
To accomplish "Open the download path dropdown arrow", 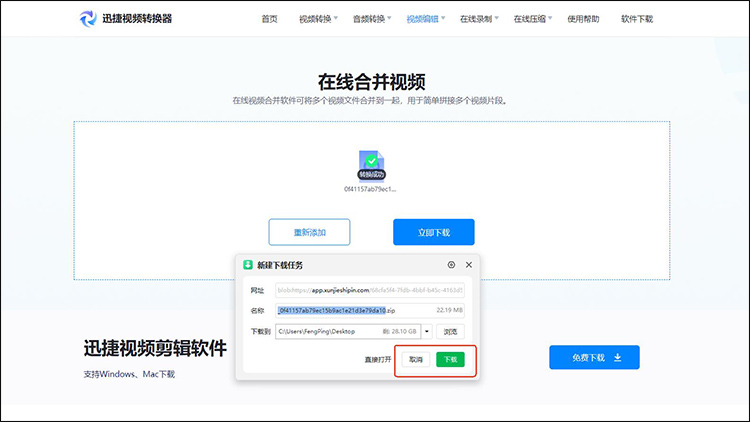I will (427, 331).
